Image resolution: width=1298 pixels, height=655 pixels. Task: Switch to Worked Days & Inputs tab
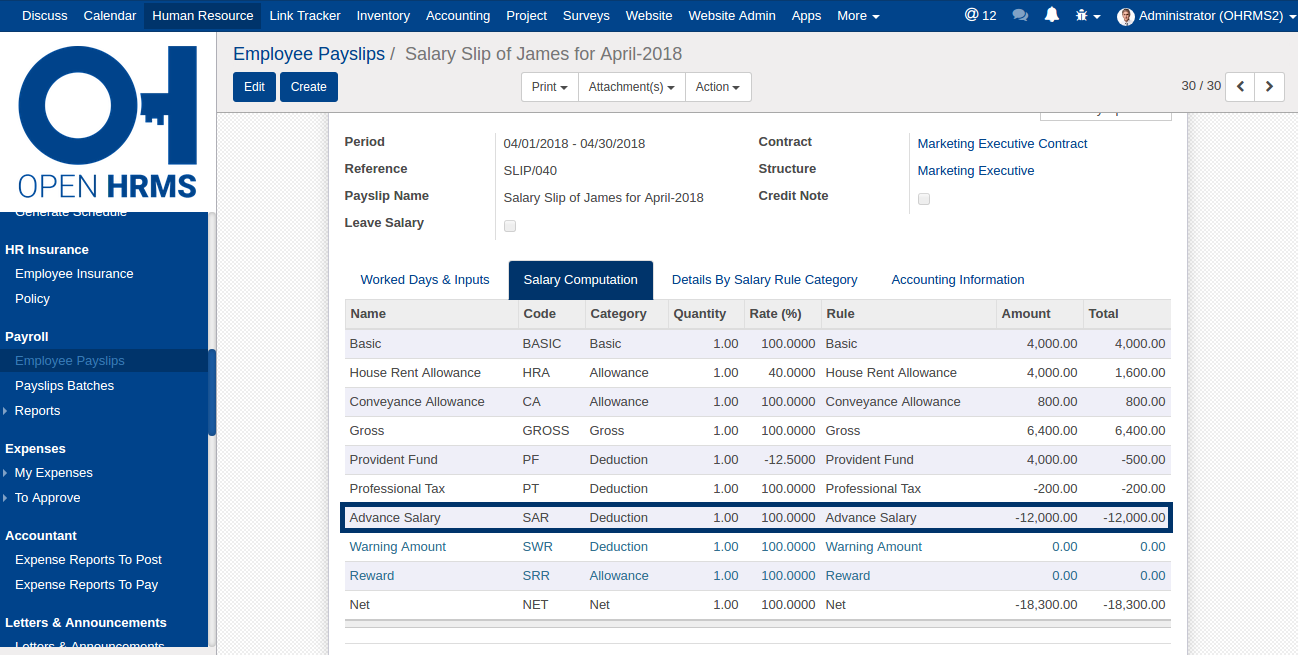(x=425, y=280)
